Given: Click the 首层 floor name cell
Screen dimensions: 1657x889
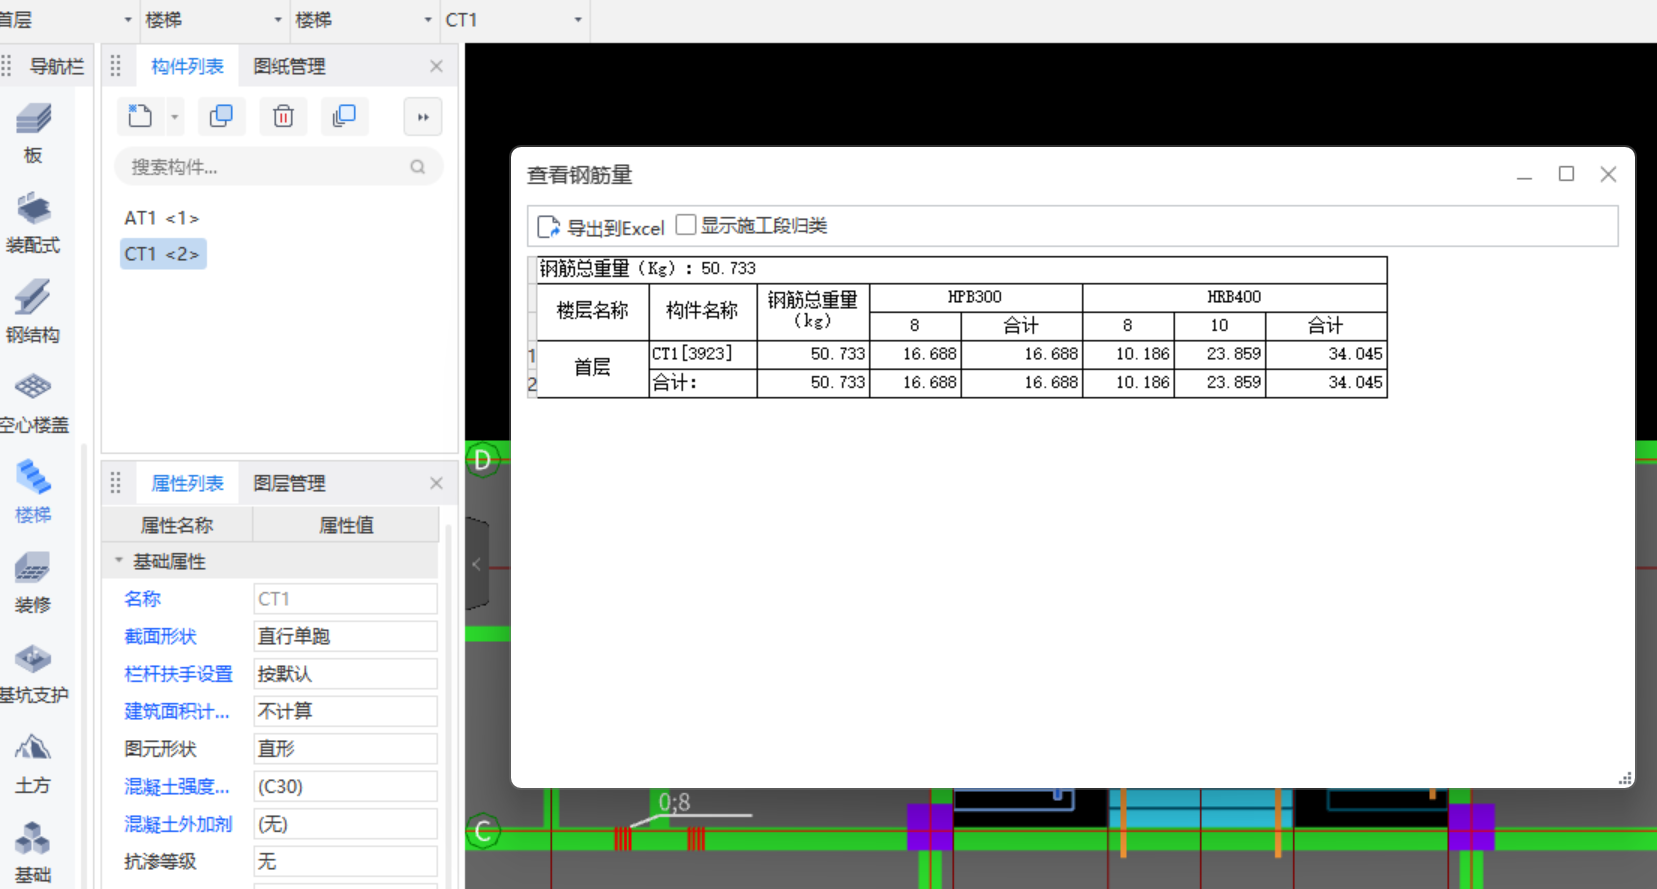Looking at the screenshot, I should [593, 368].
